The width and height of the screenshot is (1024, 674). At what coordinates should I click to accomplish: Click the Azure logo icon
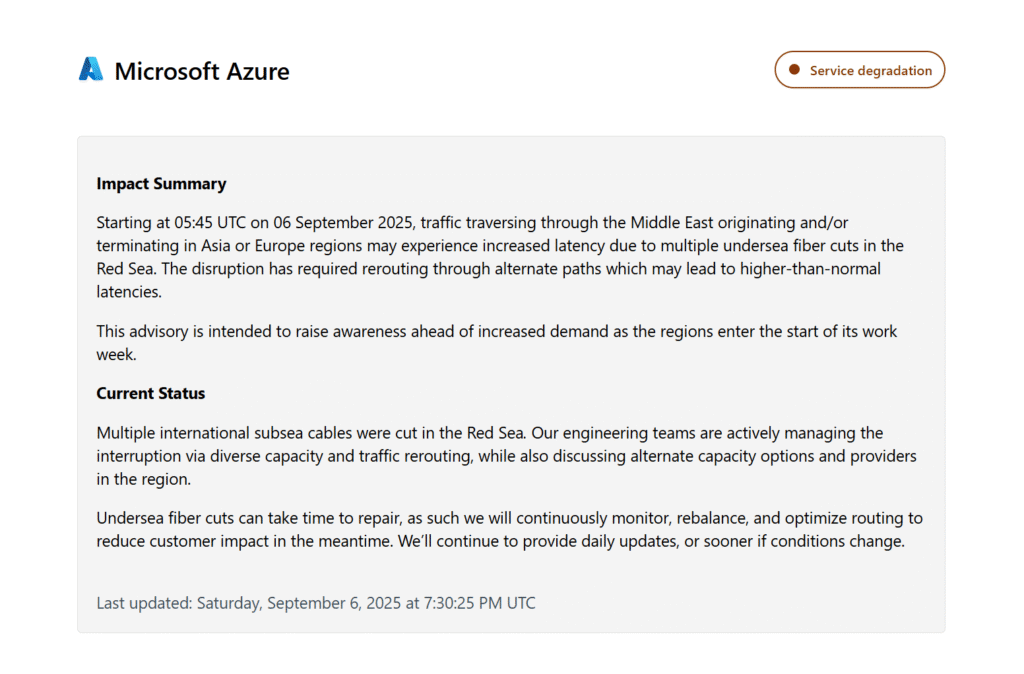click(91, 70)
